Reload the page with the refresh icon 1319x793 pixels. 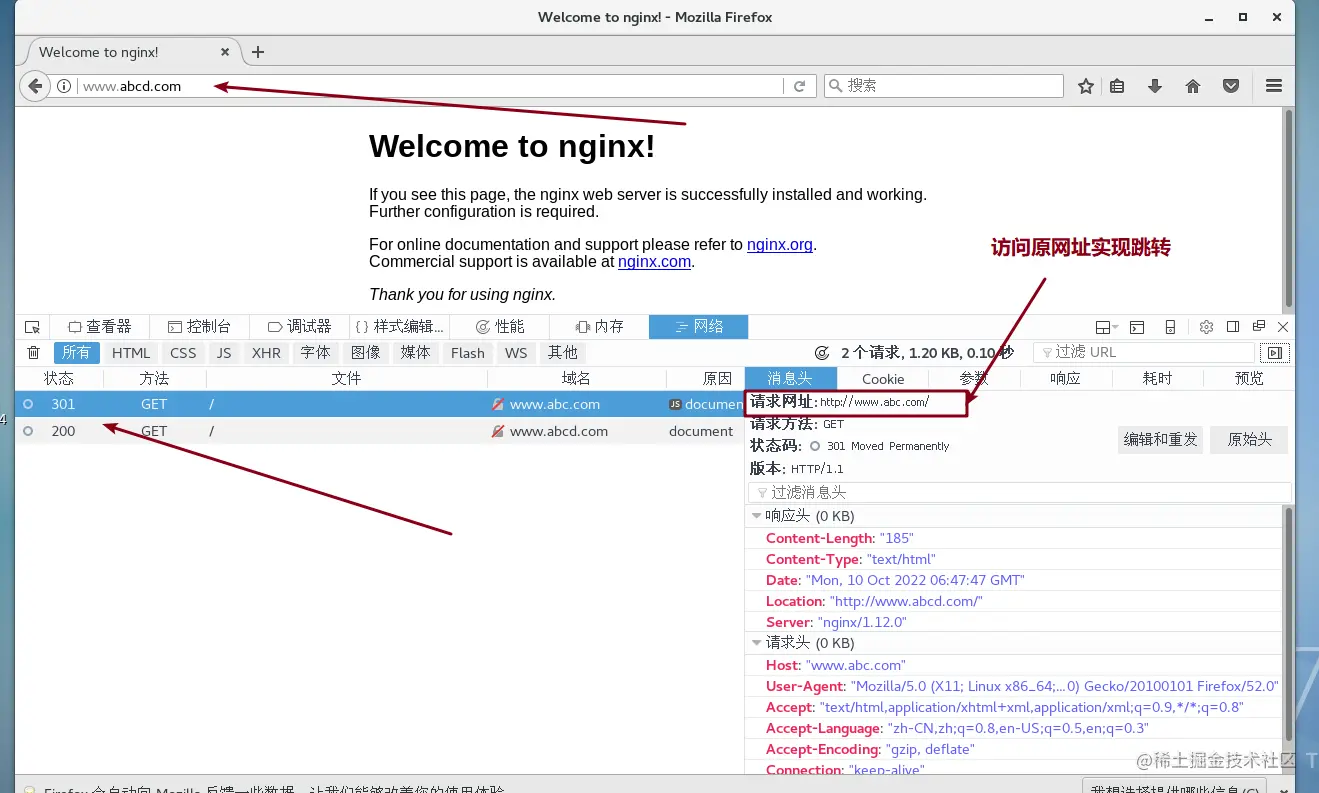799,86
